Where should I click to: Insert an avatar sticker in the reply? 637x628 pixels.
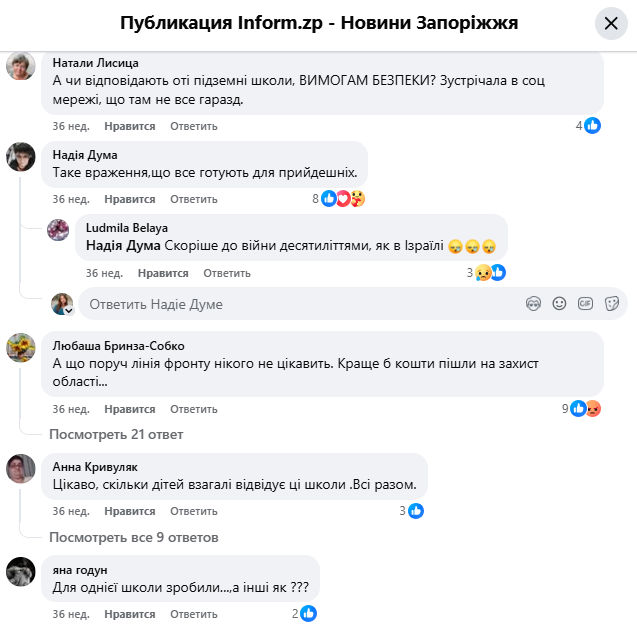pyautogui.click(x=534, y=303)
